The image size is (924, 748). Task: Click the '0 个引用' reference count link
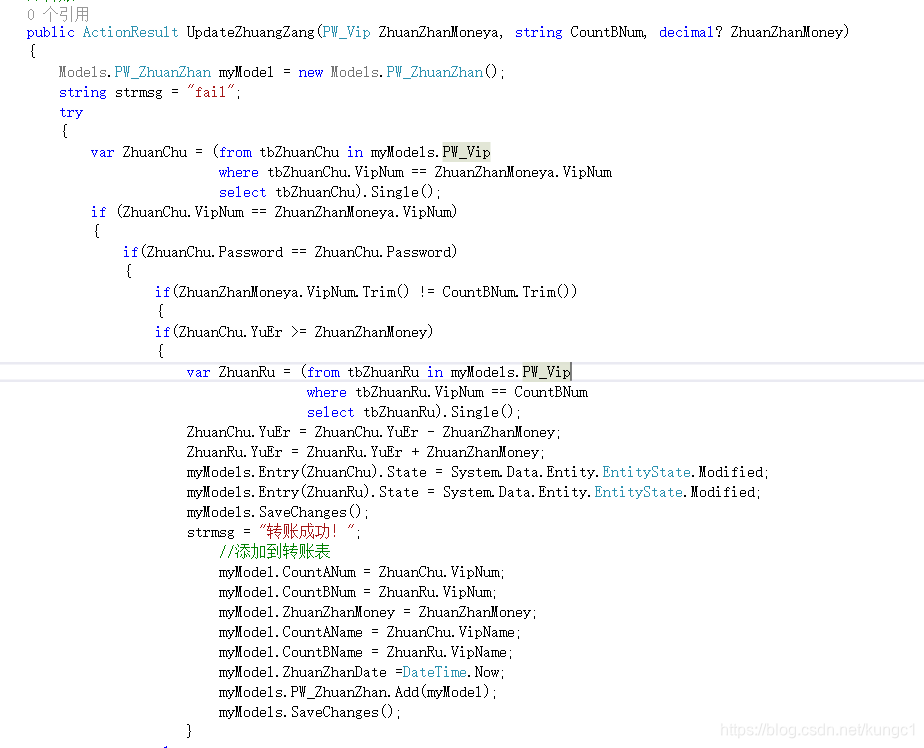click(x=58, y=13)
